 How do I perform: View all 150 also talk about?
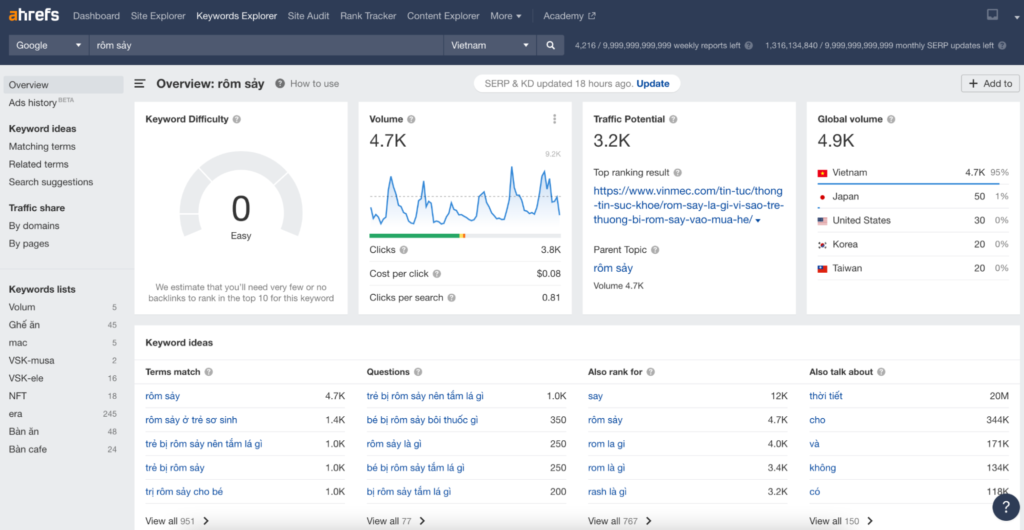[841, 521]
